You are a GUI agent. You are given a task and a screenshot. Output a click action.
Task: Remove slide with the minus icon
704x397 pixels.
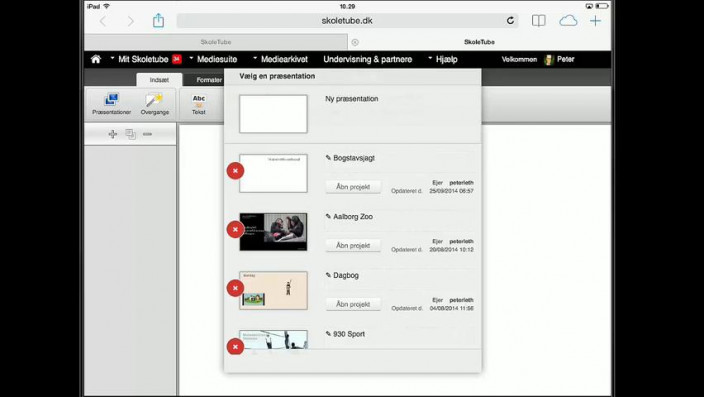(x=147, y=134)
